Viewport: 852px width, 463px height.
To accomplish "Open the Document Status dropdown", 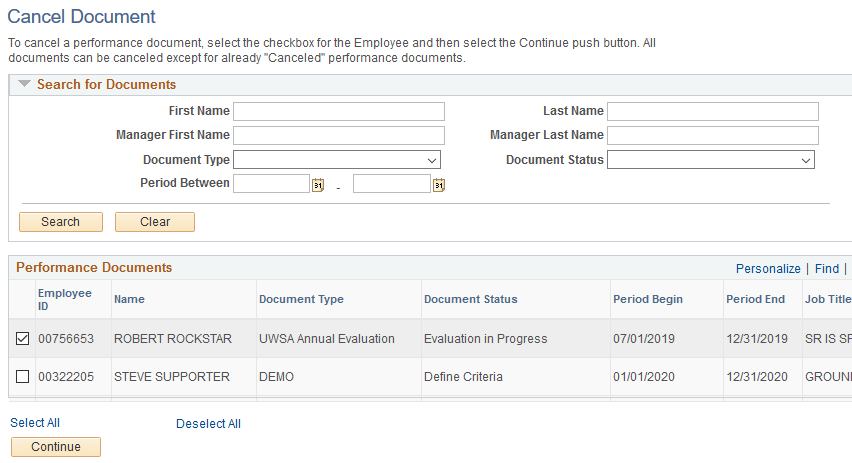I will [x=711, y=160].
